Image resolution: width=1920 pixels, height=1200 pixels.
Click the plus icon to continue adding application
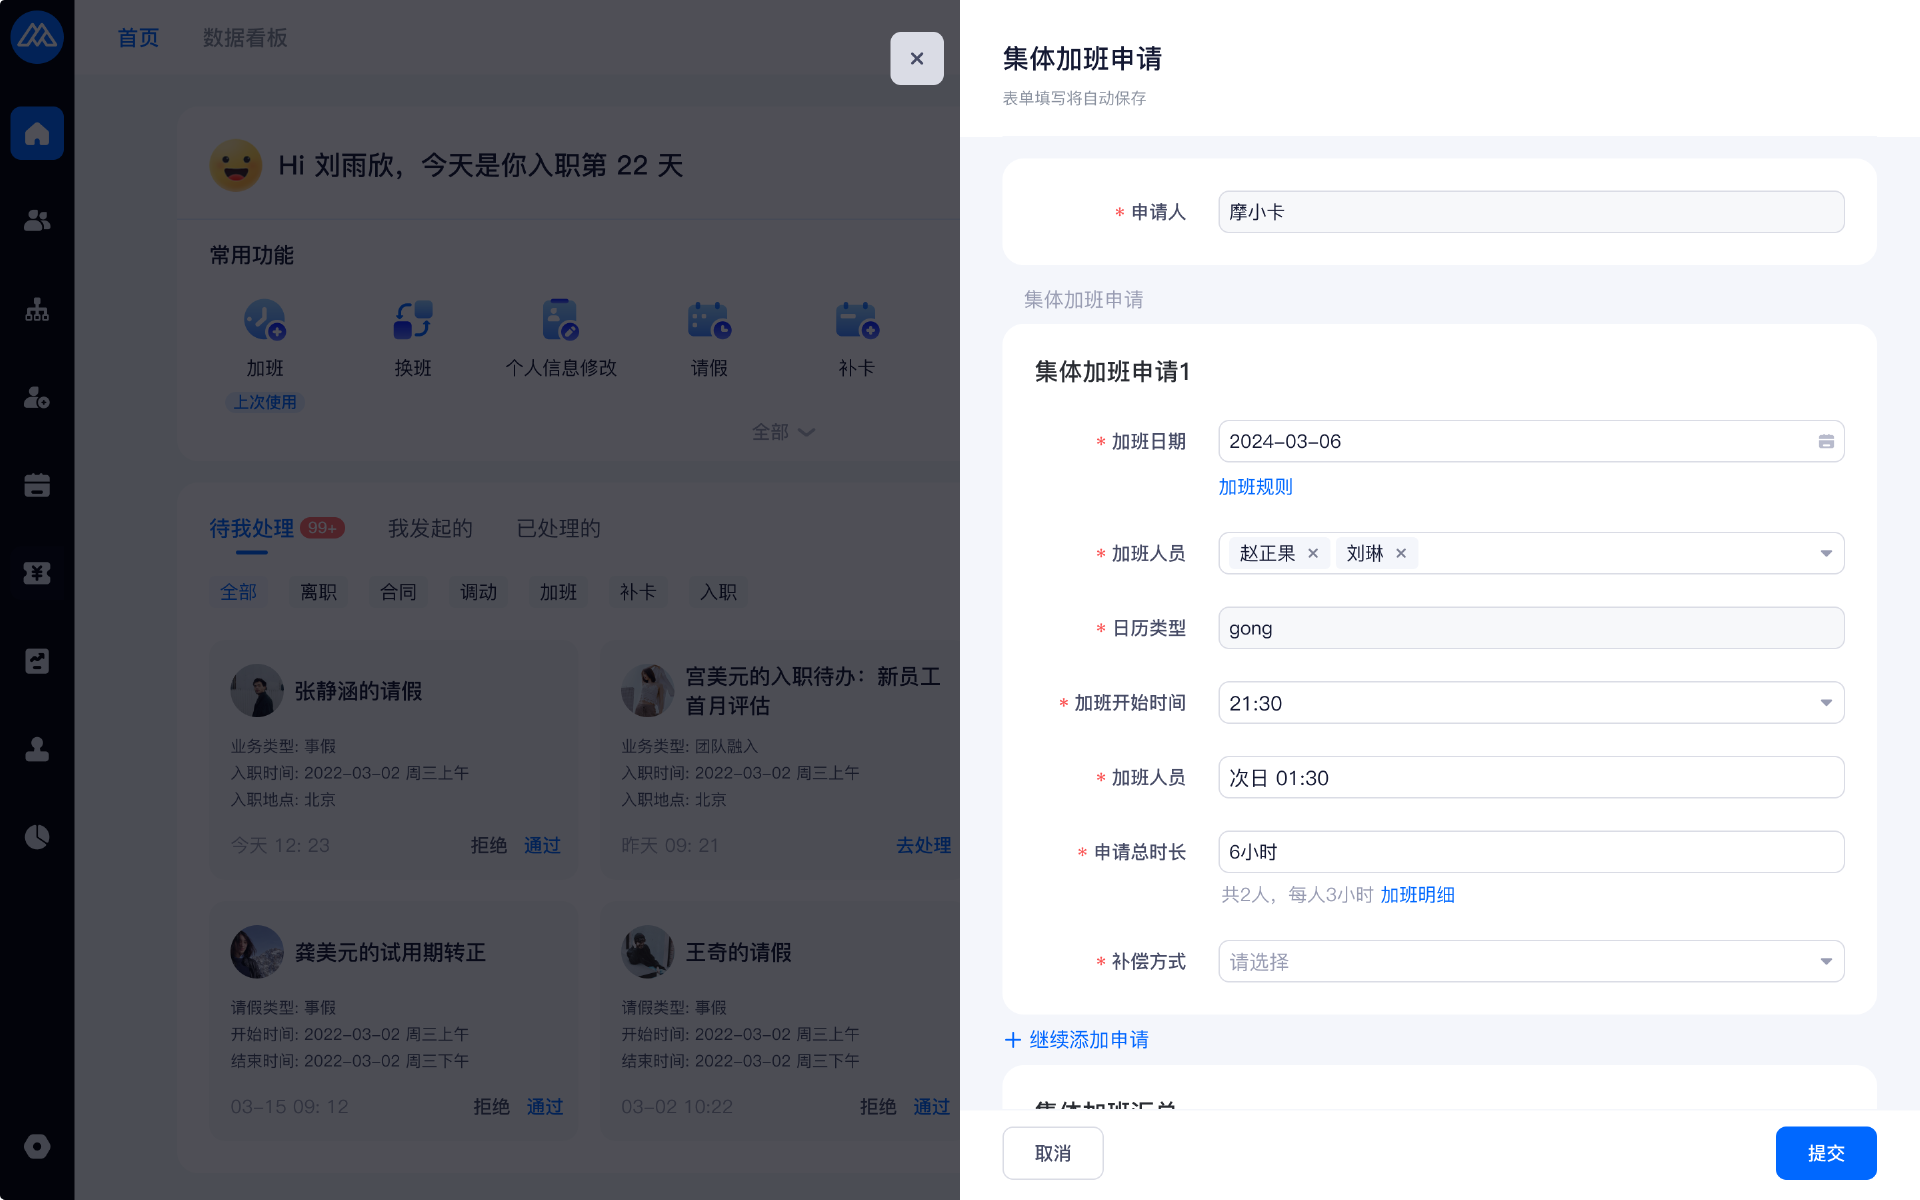(x=1012, y=1040)
